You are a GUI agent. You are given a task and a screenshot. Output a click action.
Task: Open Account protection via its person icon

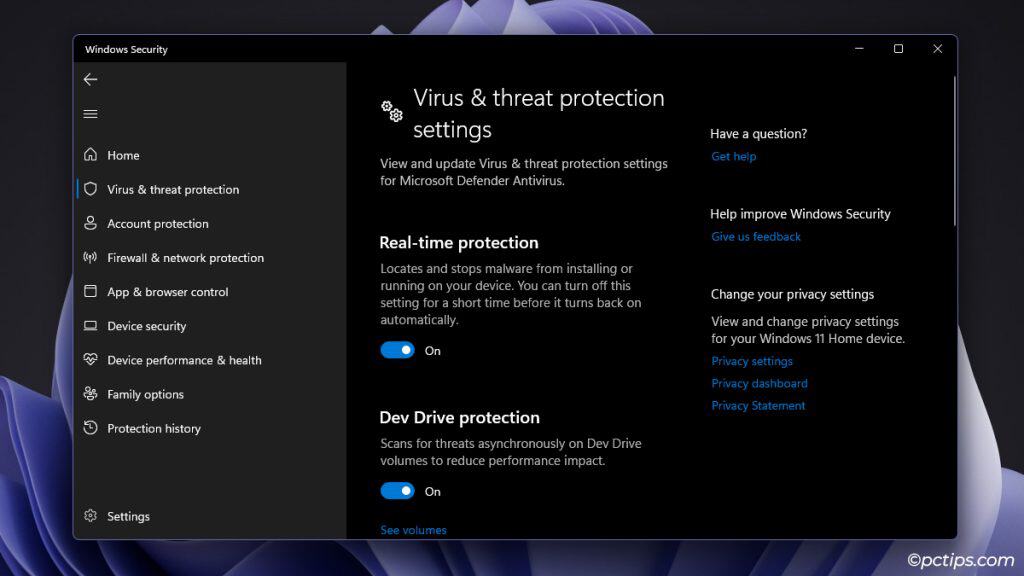(90, 223)
